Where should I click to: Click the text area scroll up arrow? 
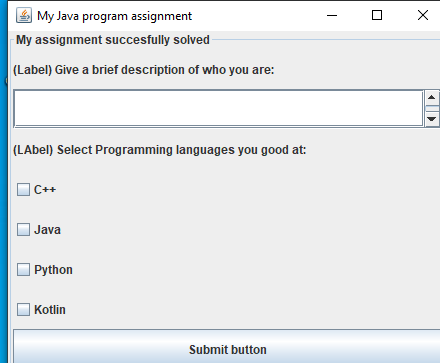coord(432,98)
